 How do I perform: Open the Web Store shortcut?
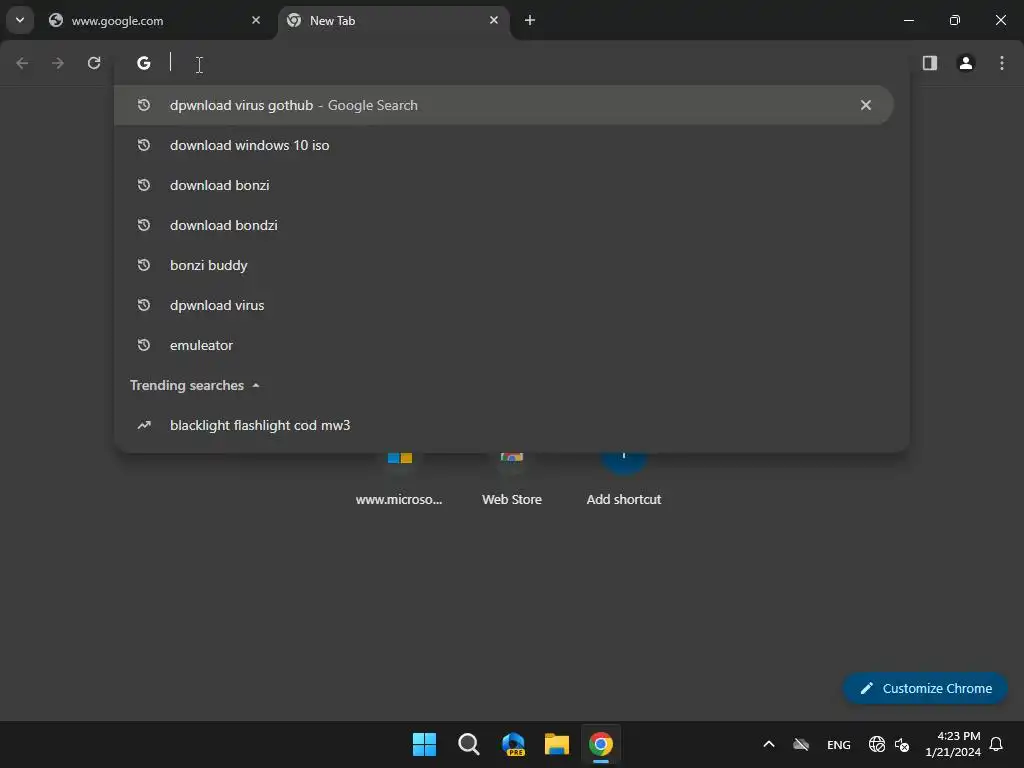pos(512,479)
